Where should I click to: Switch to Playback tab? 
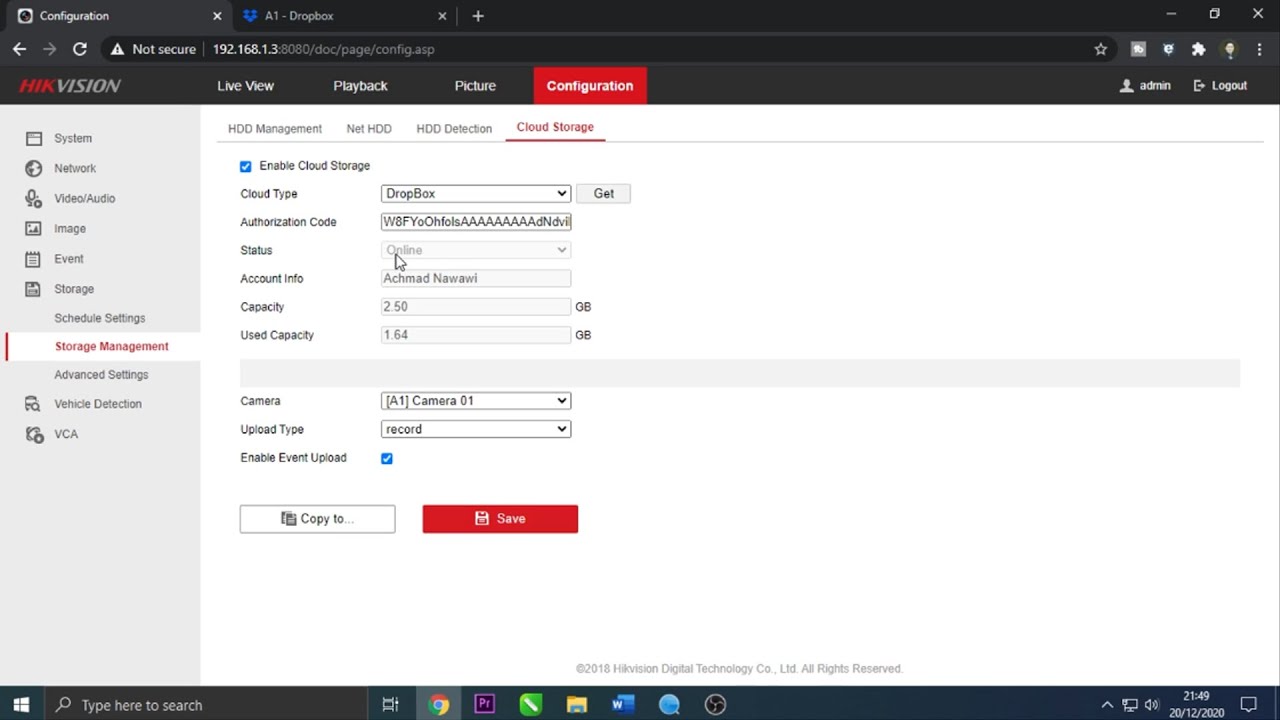360,86
